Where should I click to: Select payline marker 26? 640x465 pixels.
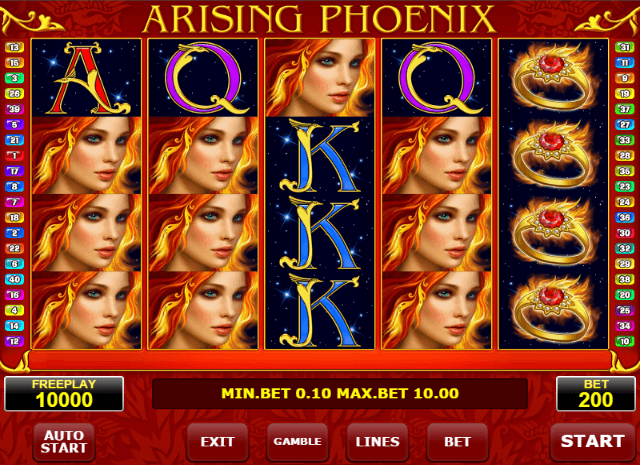point(14,93)
